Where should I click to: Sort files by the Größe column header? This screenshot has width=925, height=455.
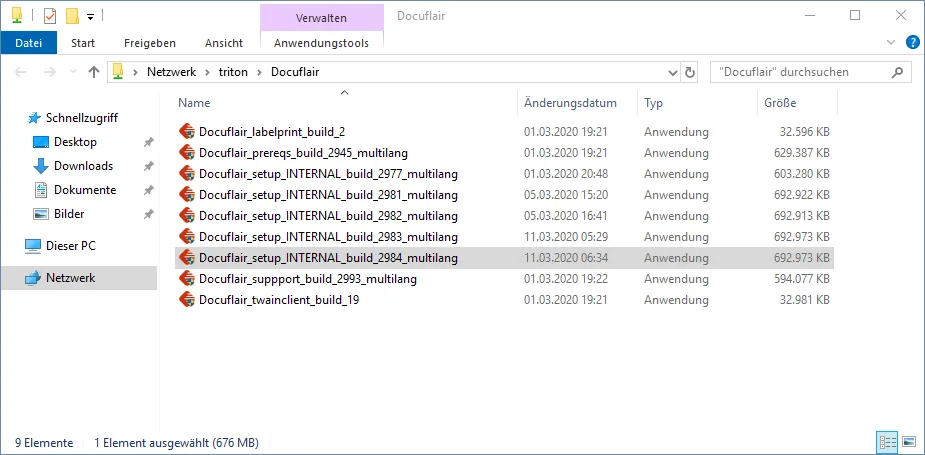(x=780, y=103)
